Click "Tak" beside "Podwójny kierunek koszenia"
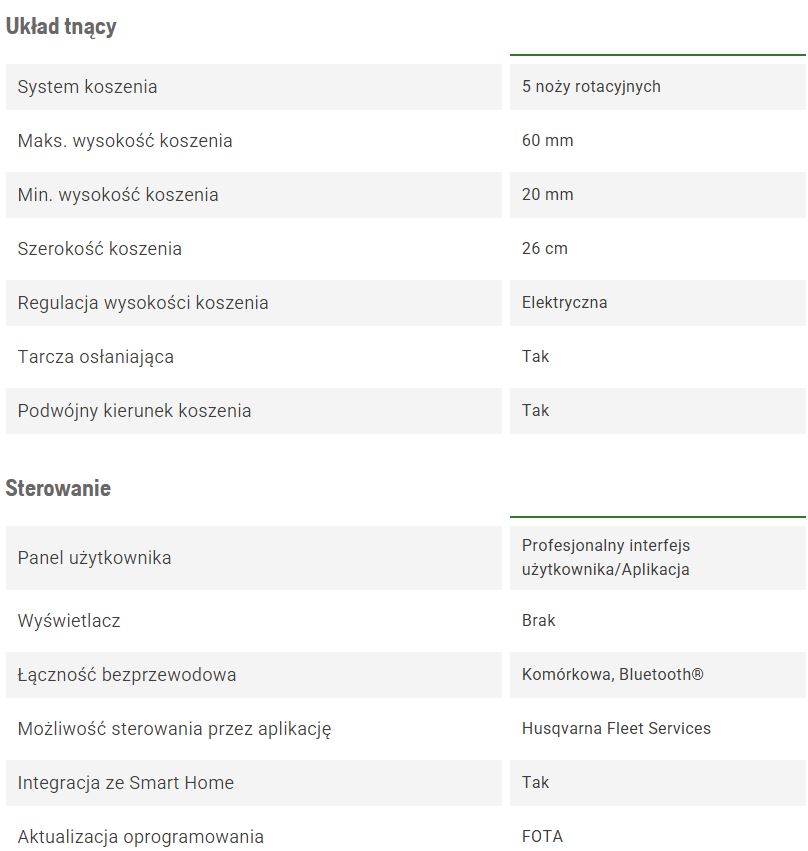The width and height of the screenshot is (808, 851). click(536, 411)
